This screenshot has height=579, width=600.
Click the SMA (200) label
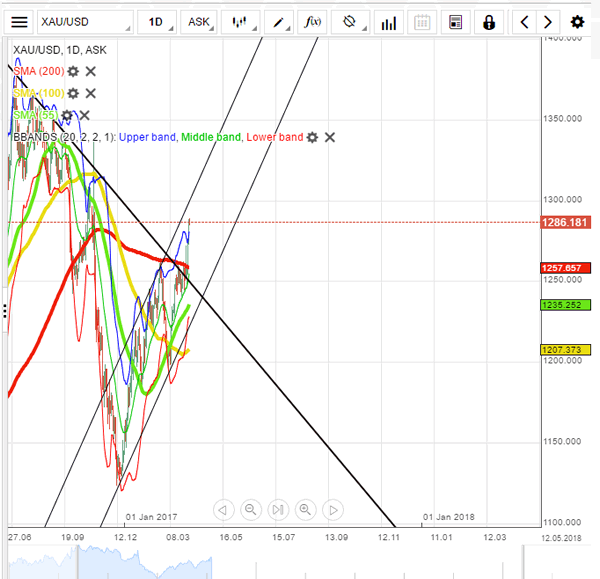click(x=39, y=71)
